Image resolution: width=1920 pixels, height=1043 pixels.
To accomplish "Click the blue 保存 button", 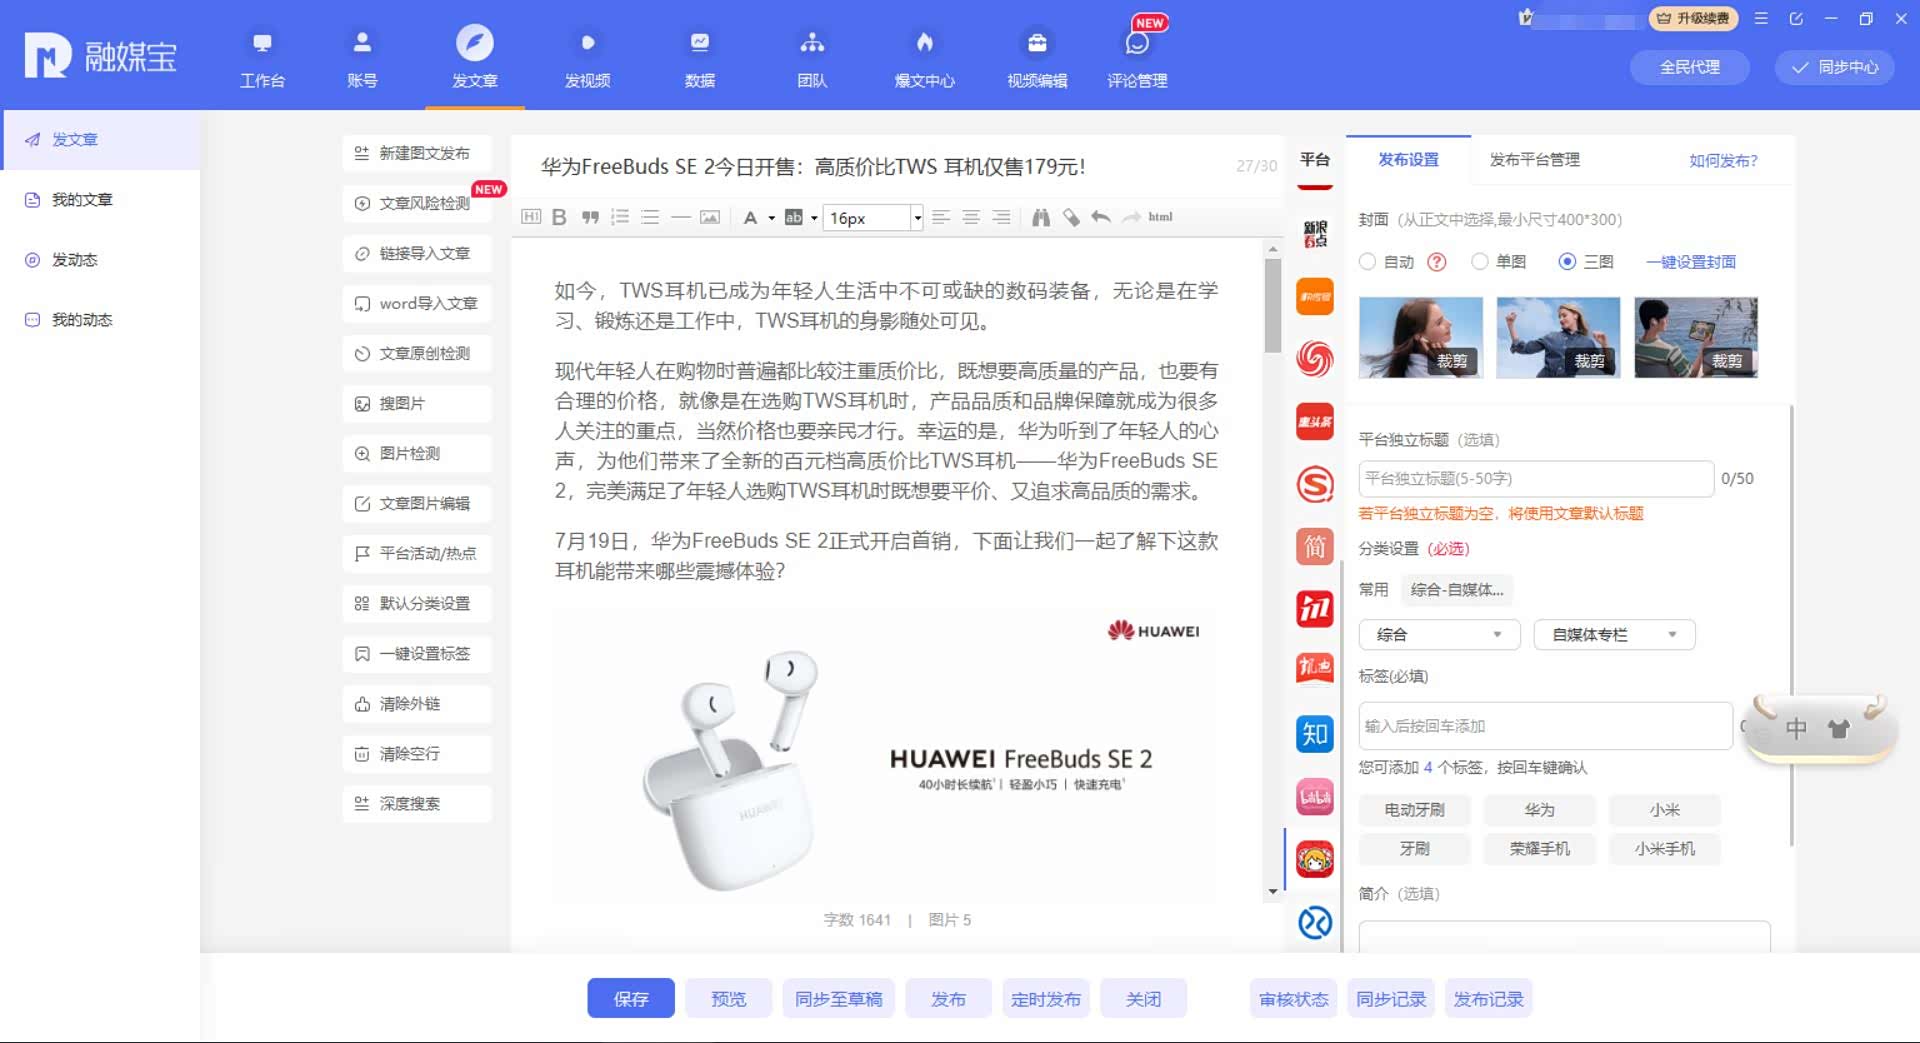I will pyautogui.click(x=630, y=999).
